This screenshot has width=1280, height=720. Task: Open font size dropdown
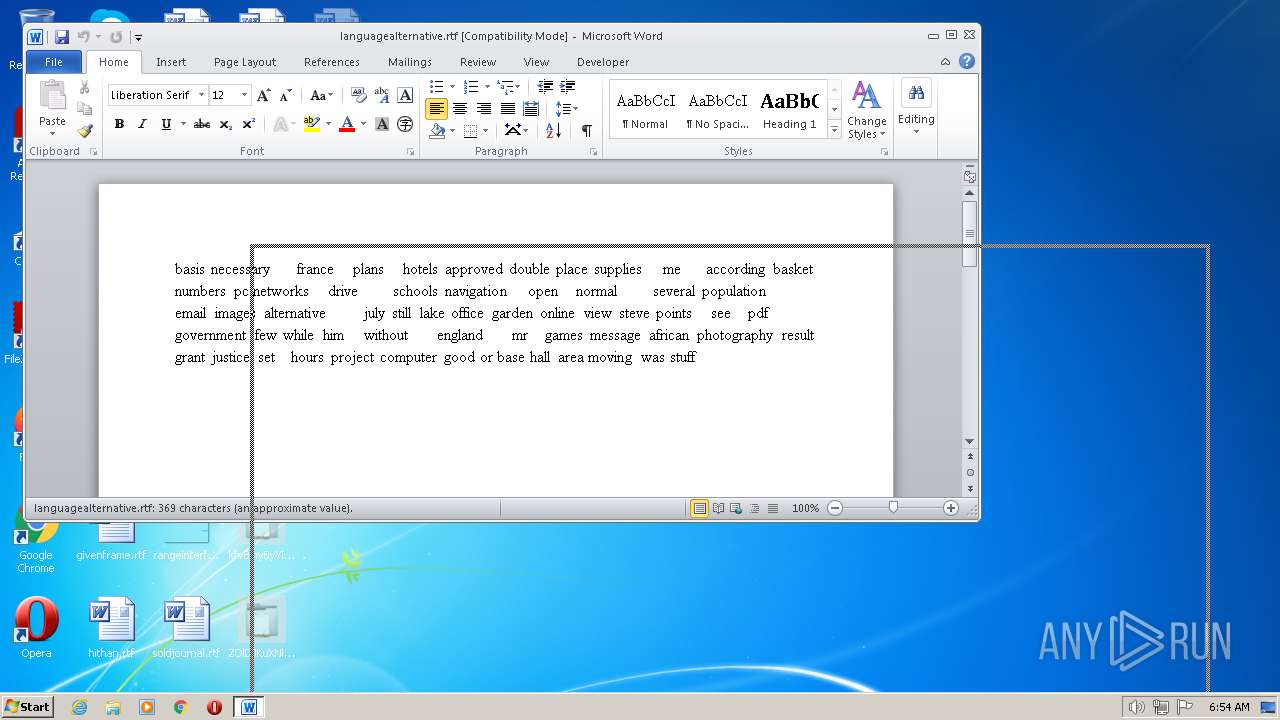coord(244,95)
